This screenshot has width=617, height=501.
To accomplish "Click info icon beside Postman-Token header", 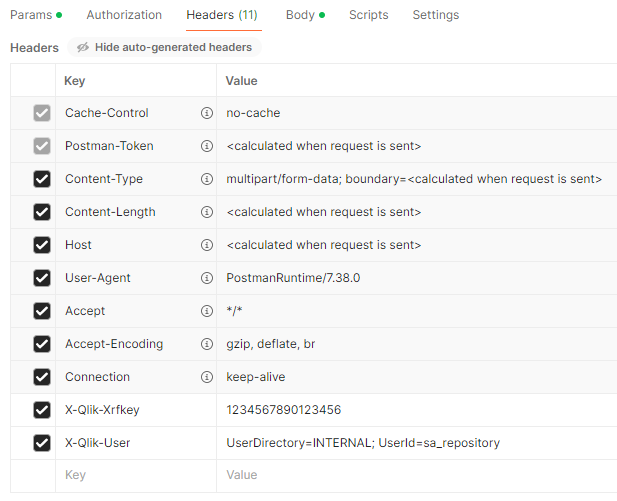I will pyautogui.click(x=207, y=146).
